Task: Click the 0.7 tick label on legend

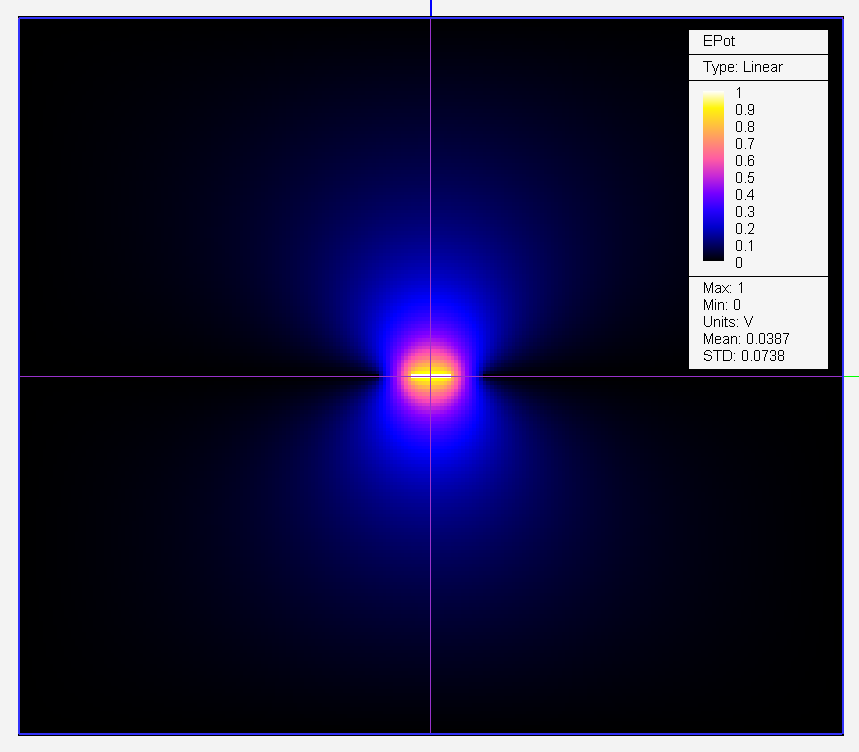Action: click(745, 144)
